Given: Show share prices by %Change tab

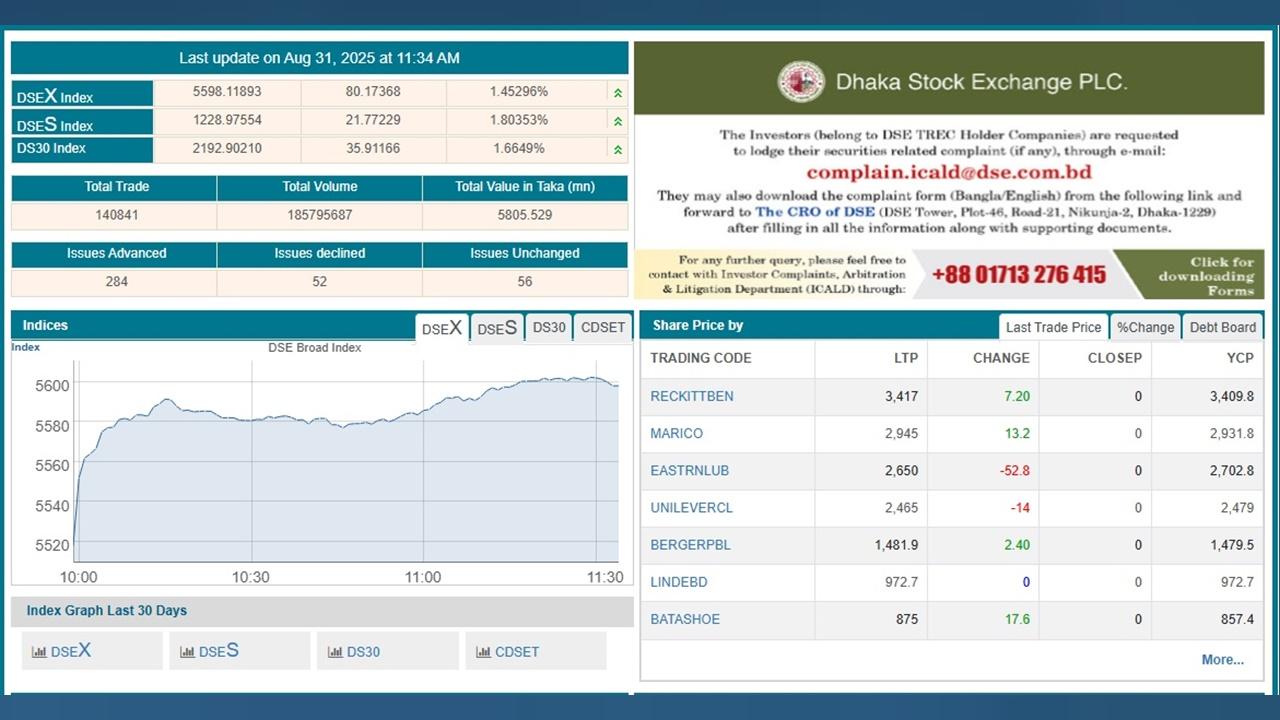Looking at the screenshot, I should point(1145,327).
